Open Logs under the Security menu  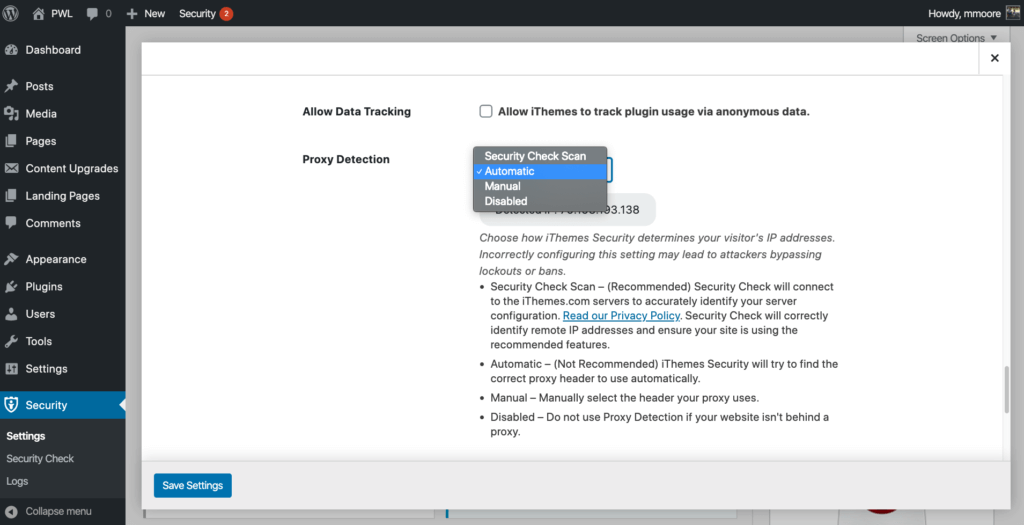click(17, 481)
